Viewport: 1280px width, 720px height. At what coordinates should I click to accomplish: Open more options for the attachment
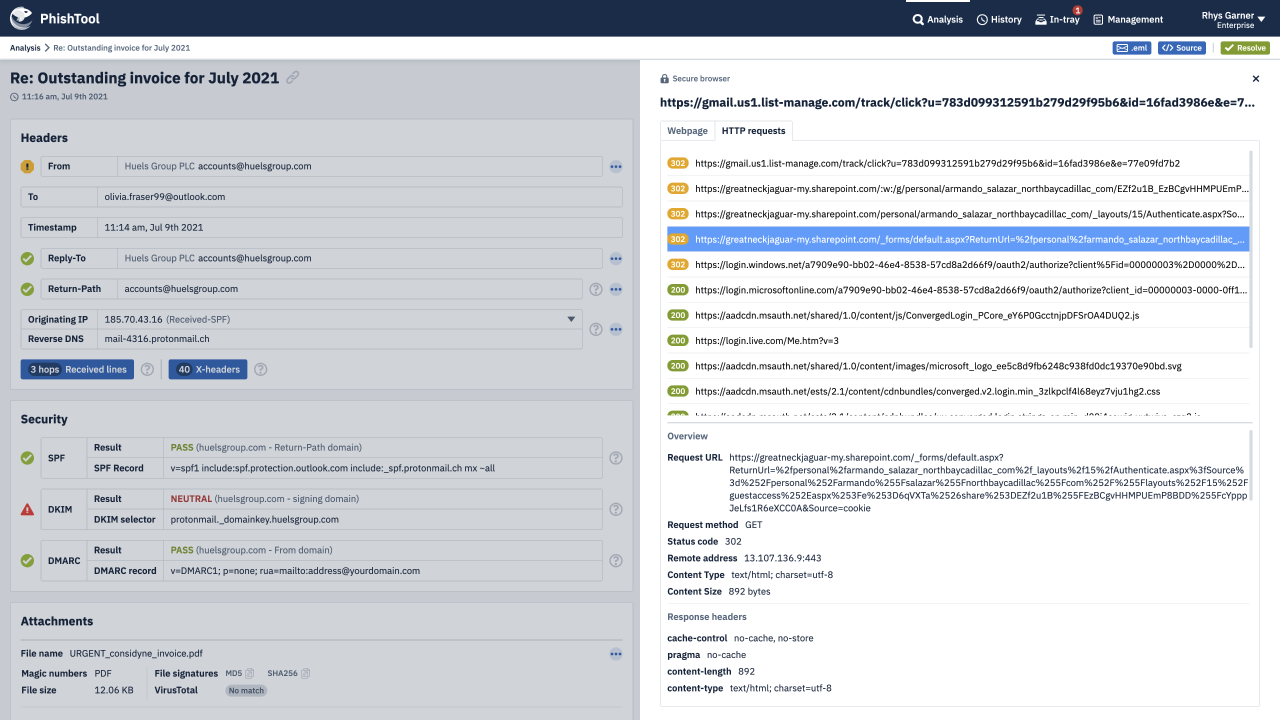pos(616,654)
